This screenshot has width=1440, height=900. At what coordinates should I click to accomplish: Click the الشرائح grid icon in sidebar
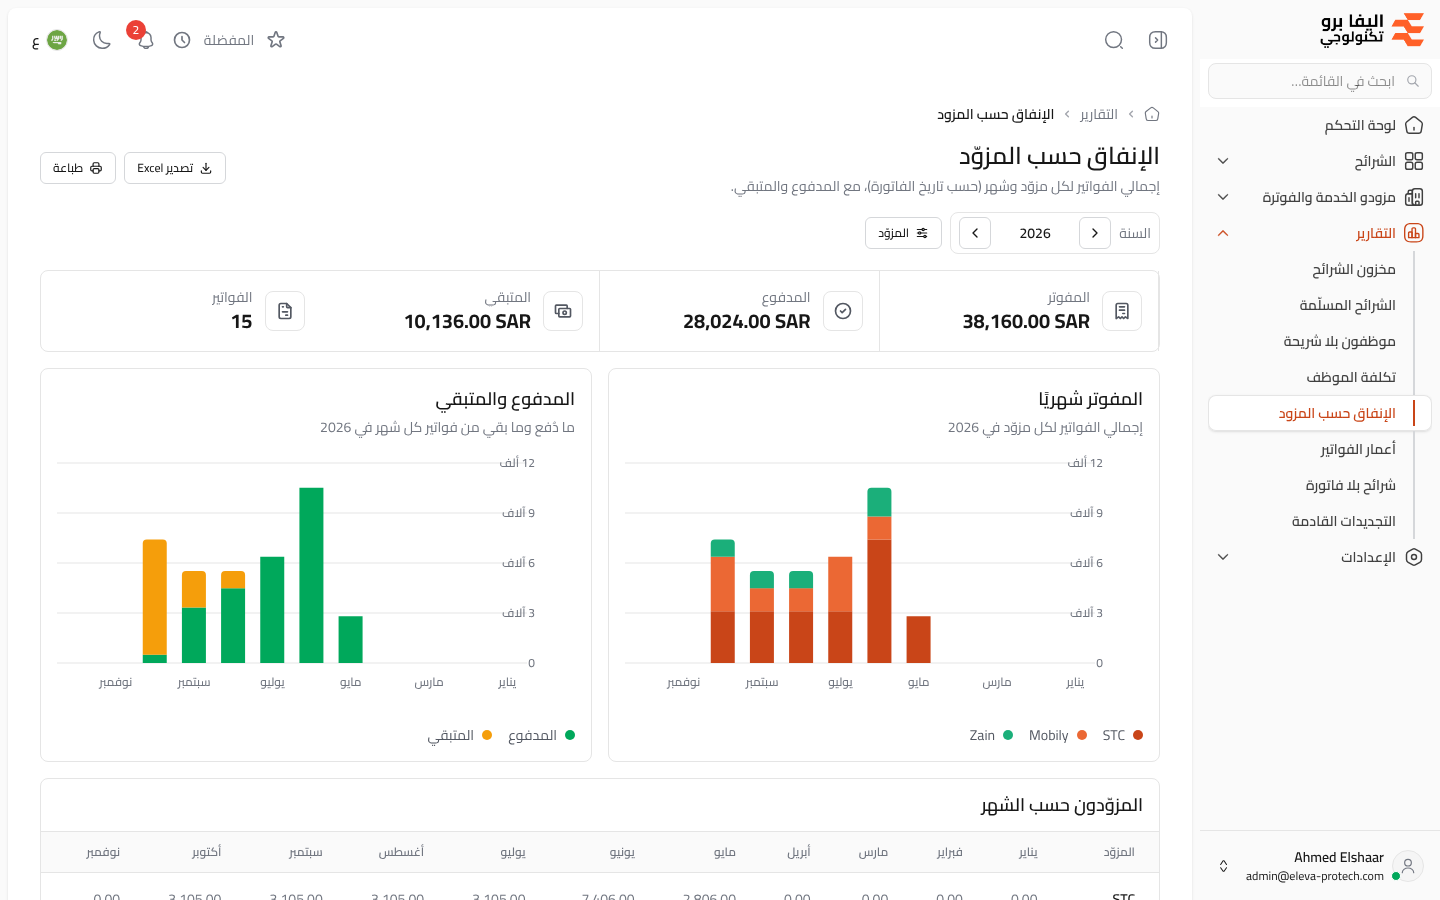click(1414, 161)
